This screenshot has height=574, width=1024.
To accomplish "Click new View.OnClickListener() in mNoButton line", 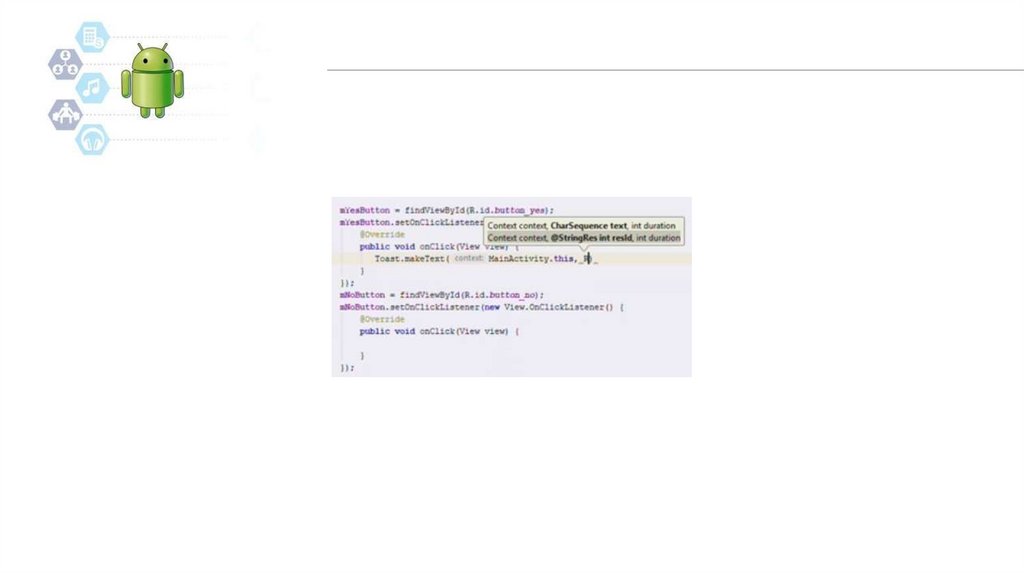I will (x=549, y=307).
